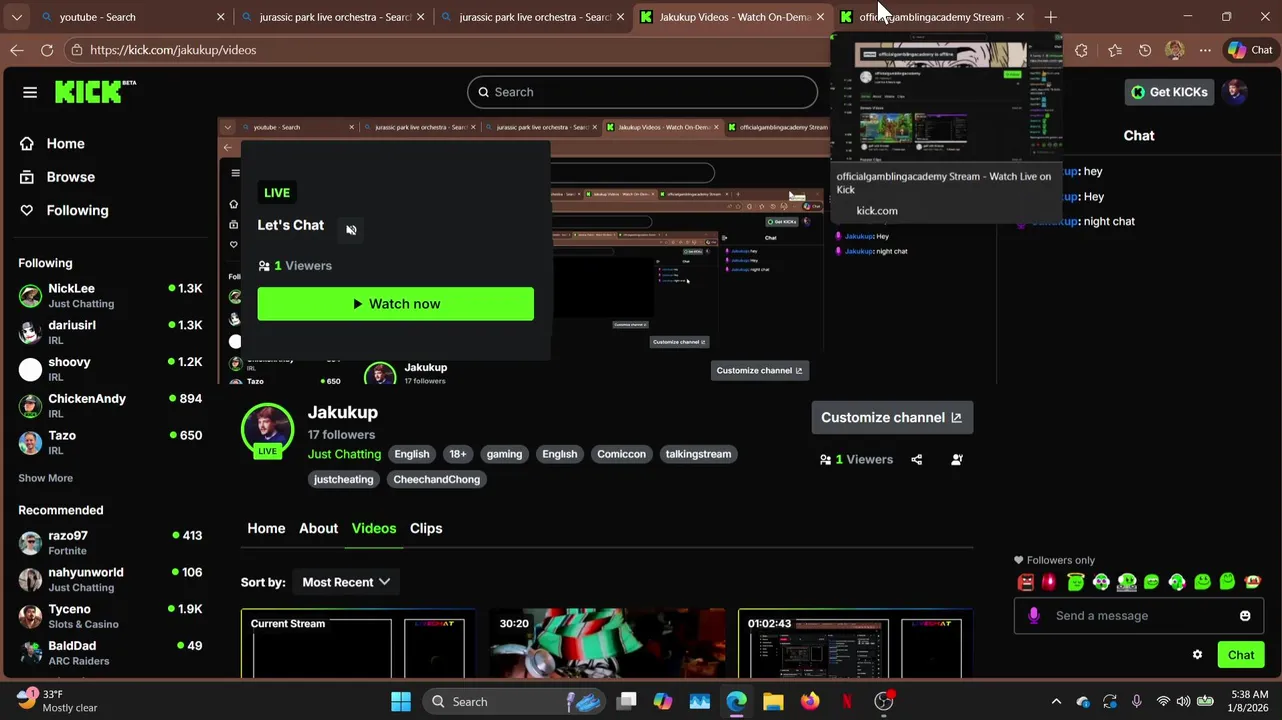The image size is (1282, 720).
Task: Open browser history icon
Action: point(1145,50)
